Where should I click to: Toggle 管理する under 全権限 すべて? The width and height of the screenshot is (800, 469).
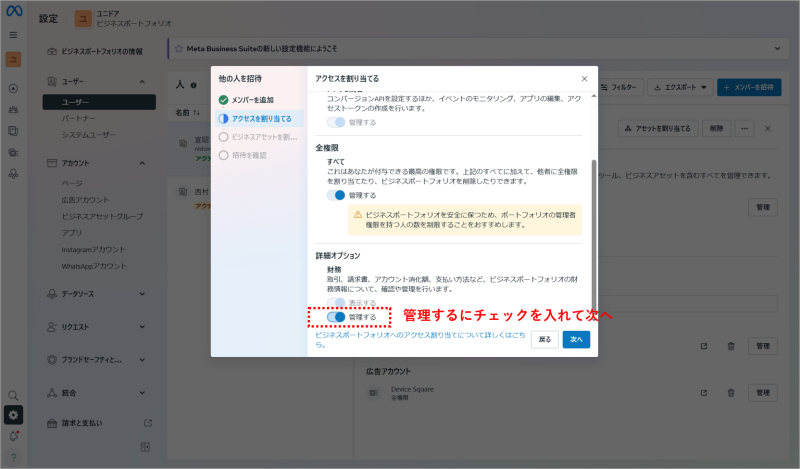click(336, 195)
